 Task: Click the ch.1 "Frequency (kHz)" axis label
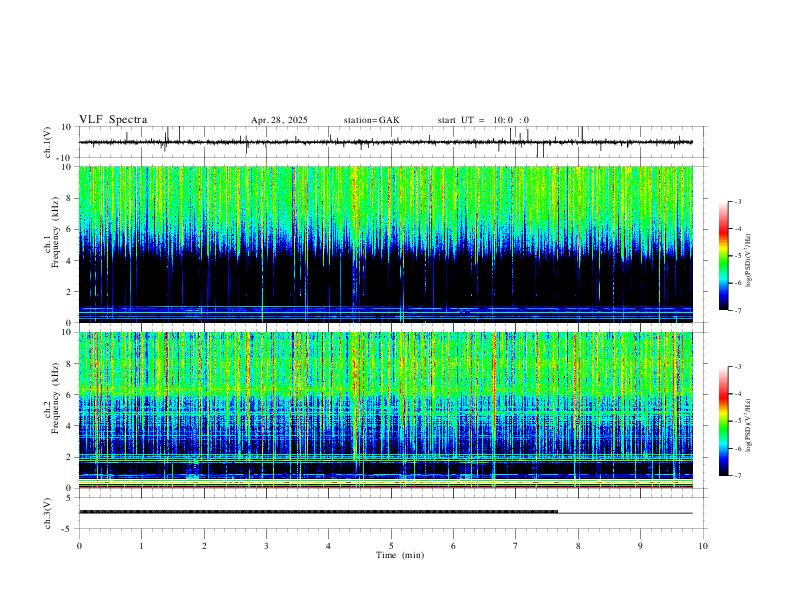click(55, 232)
